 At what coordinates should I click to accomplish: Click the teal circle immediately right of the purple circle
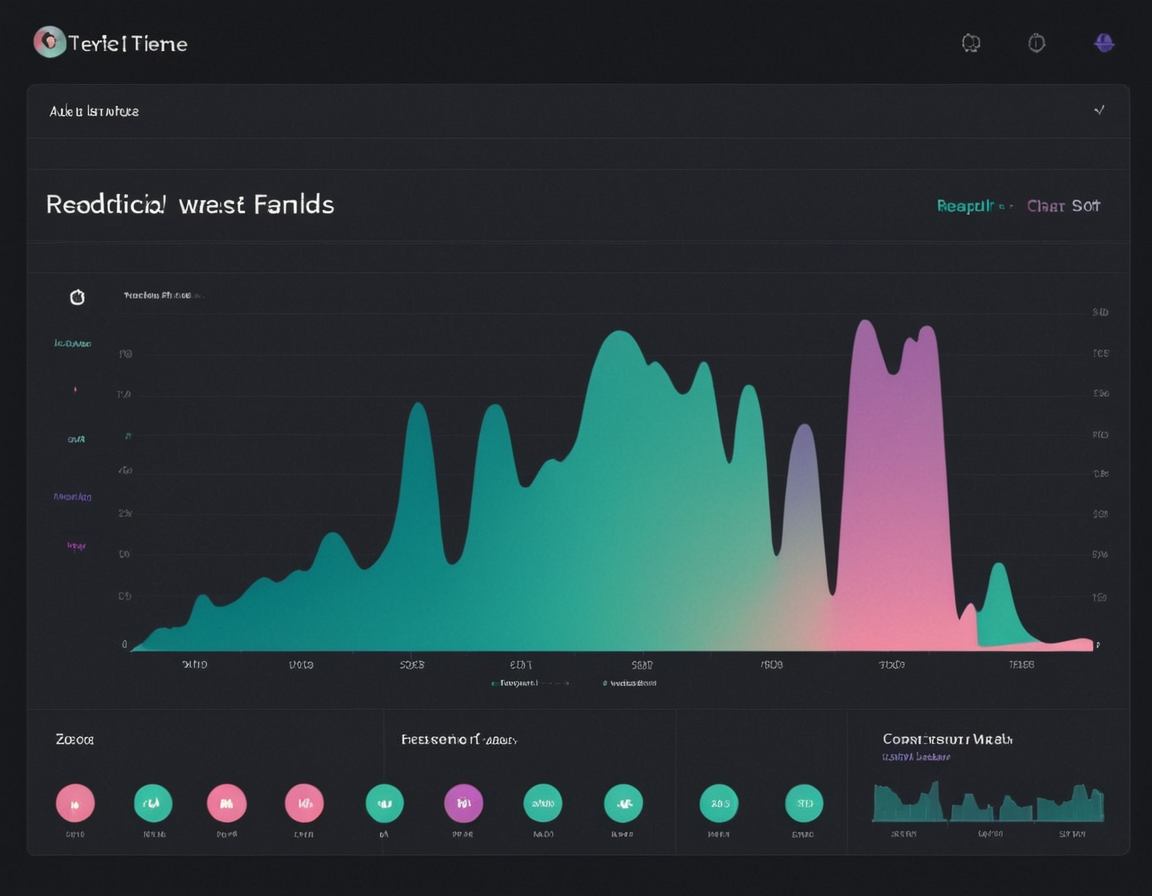coord(543,803)
